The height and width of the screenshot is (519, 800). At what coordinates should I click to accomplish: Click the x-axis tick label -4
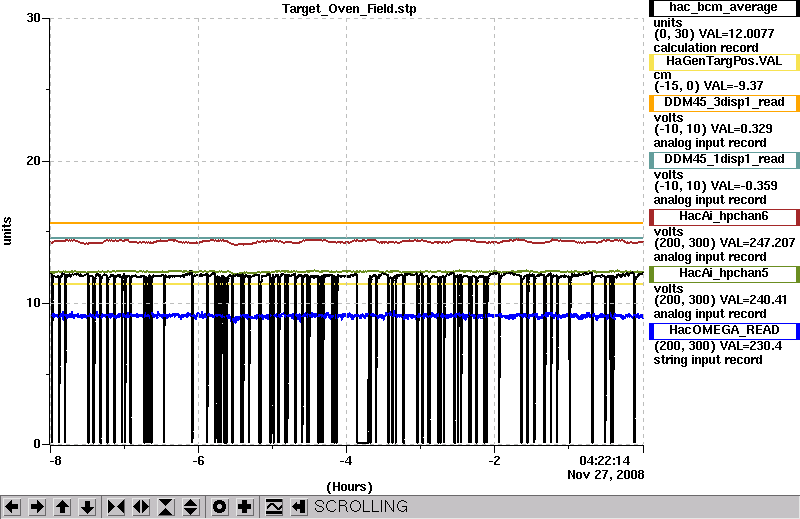coord(346,460)
